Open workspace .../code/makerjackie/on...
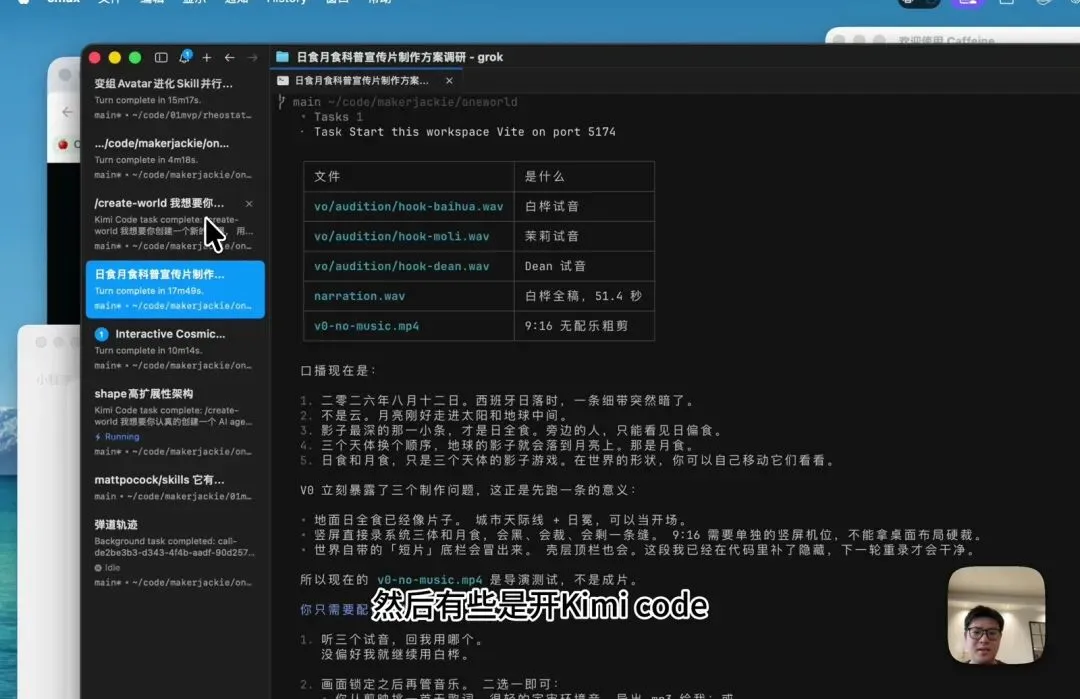This screenshot has width=1080, height=699. coord(174,158)
